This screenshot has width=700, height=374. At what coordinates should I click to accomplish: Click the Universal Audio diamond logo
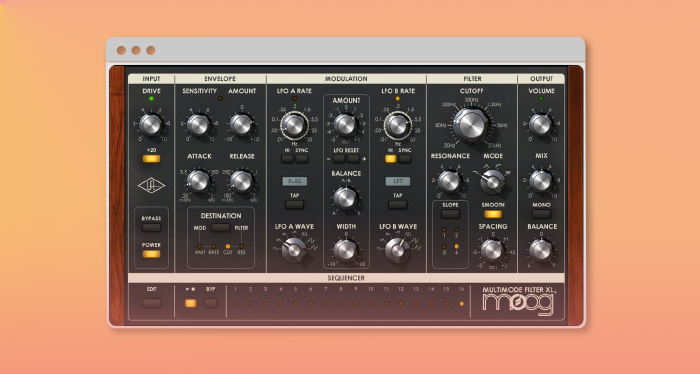tap(151, 185)
